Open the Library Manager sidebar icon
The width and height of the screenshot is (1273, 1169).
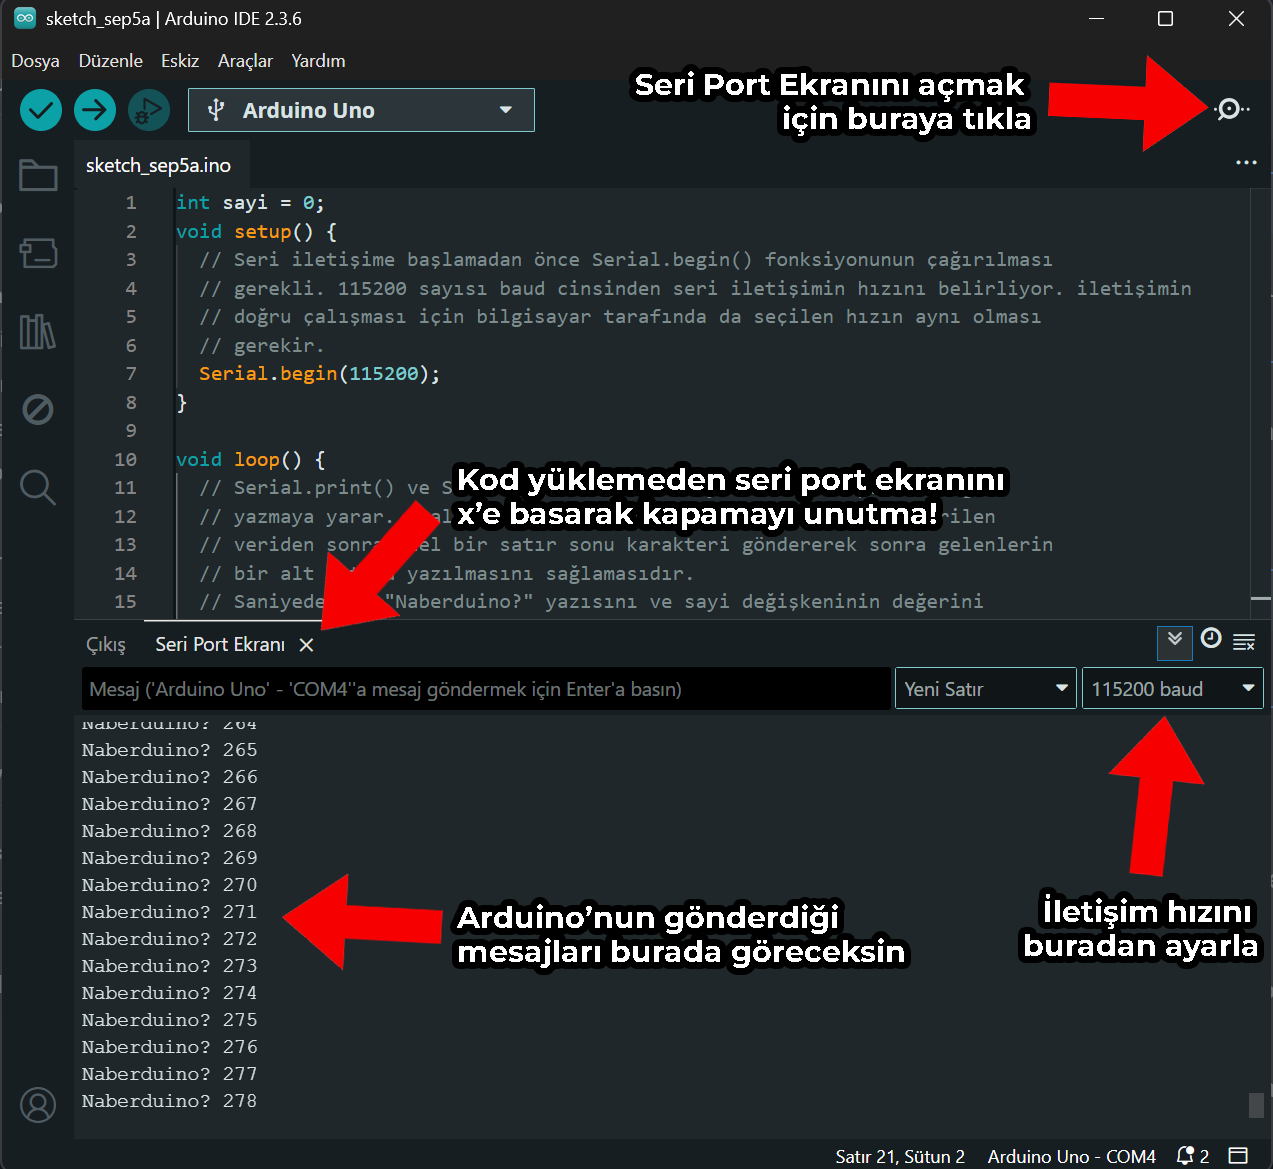tap(38, 332)
